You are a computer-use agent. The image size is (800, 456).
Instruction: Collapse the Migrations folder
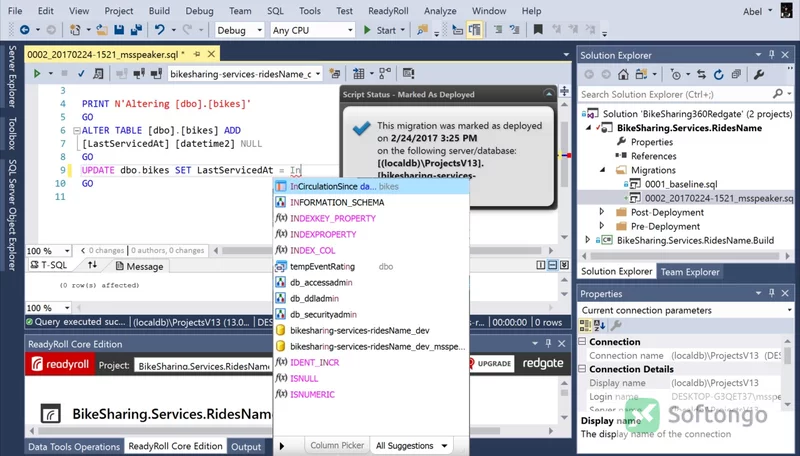point(602,169)
